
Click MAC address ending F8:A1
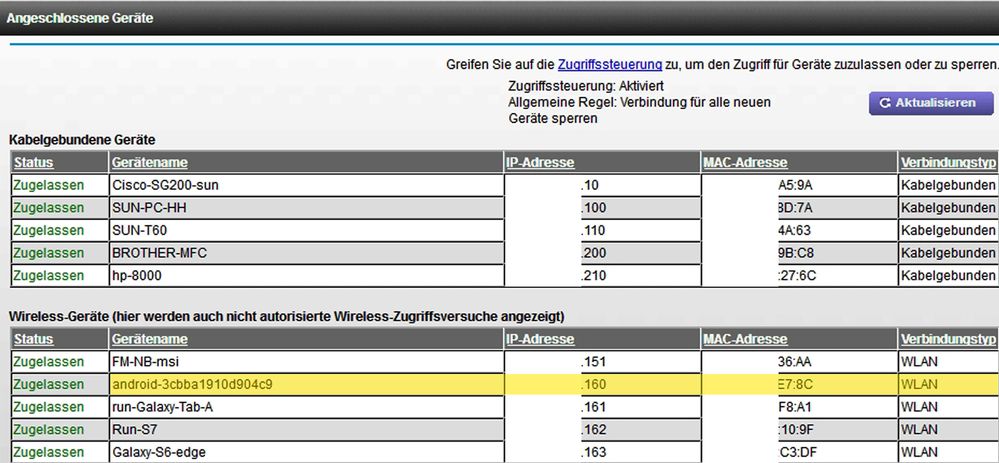click(794, 406)
